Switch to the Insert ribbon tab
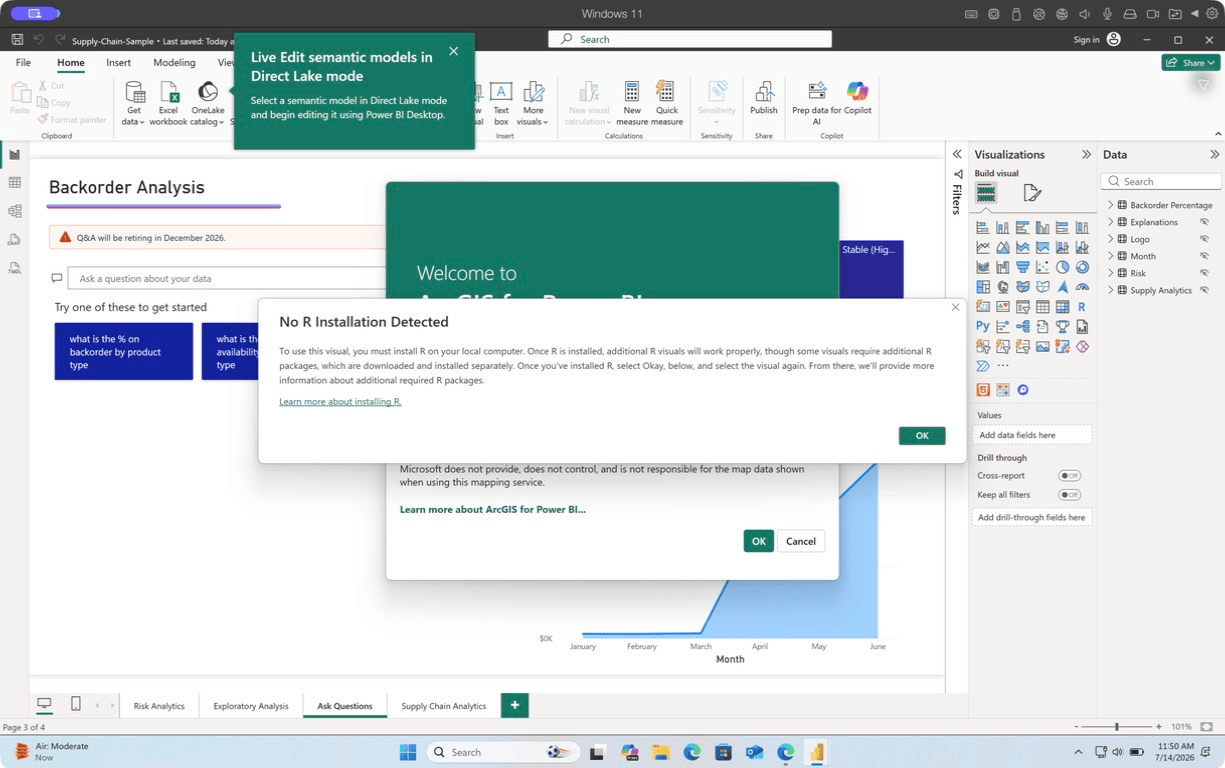Viewport: 1225px width, 768px height. point(118,62)
